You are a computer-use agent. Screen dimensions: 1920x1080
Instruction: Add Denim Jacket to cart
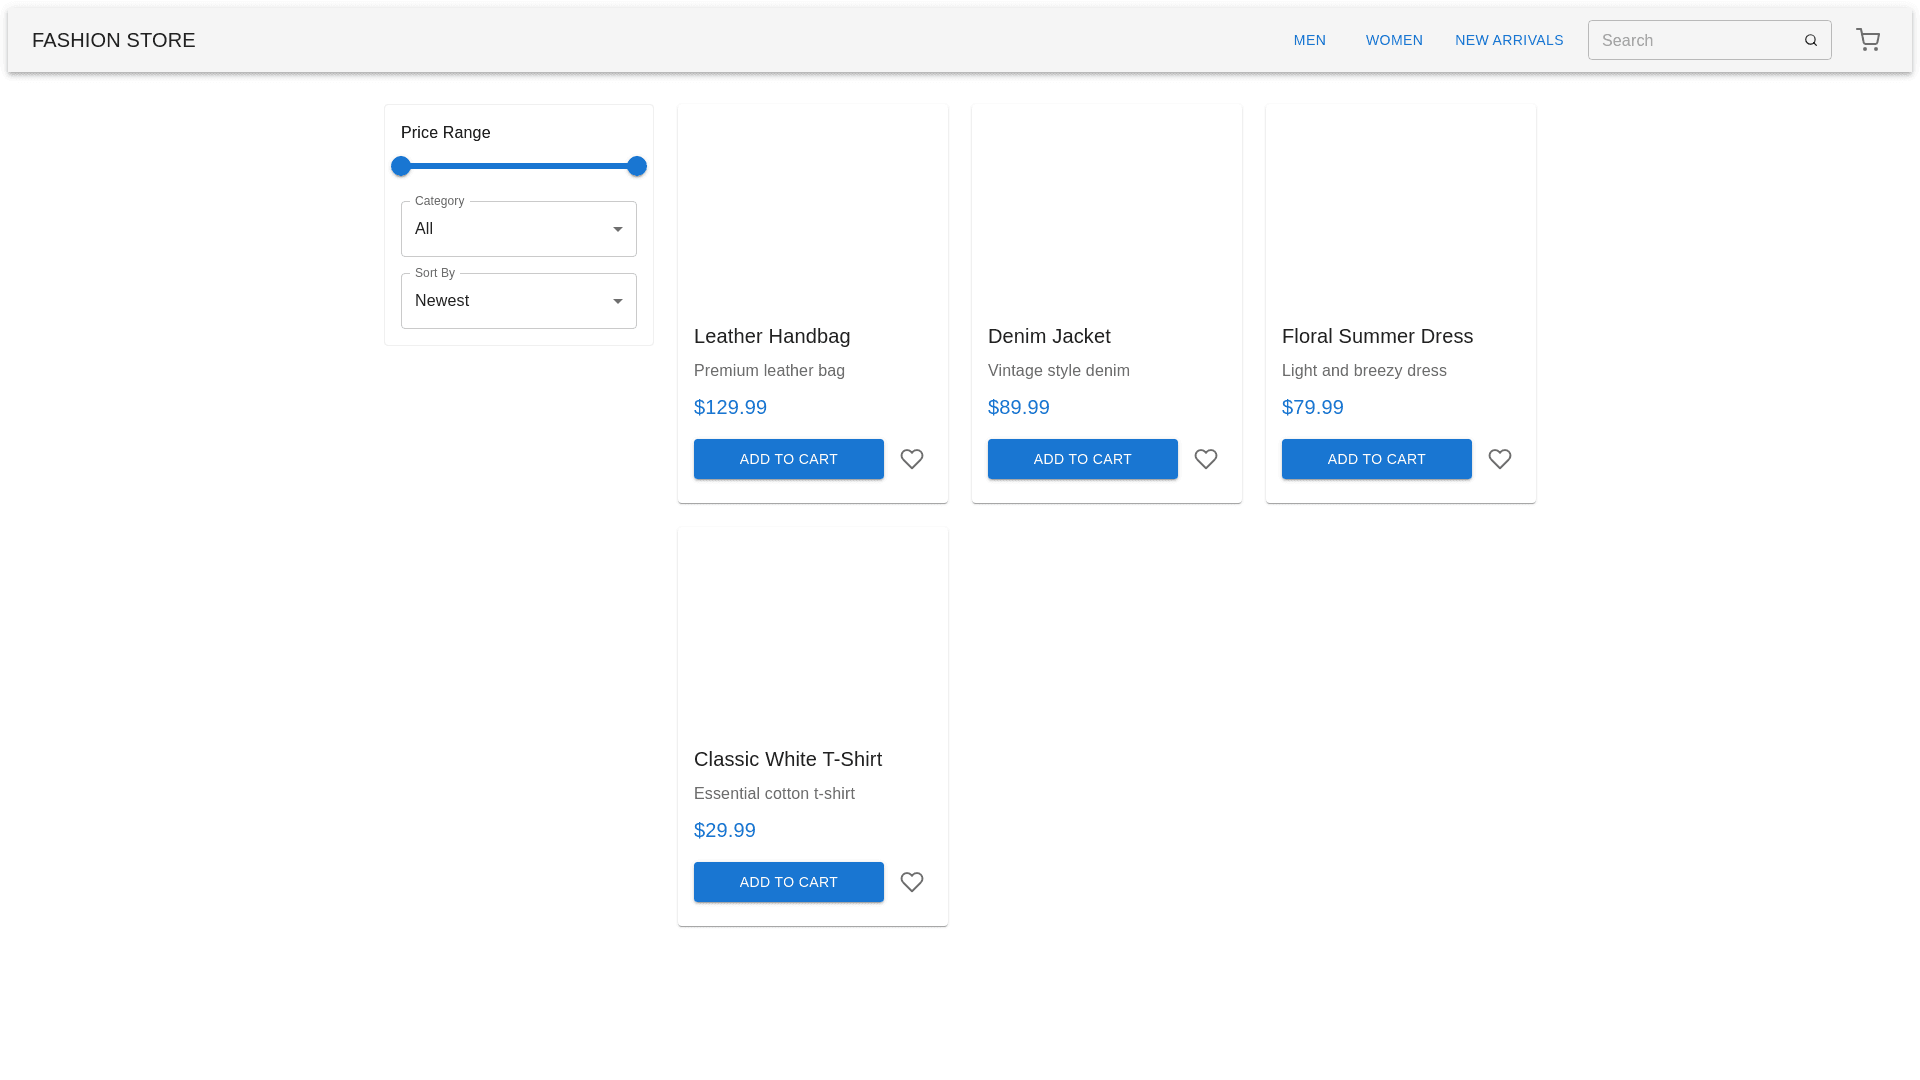coord(1082,459)
